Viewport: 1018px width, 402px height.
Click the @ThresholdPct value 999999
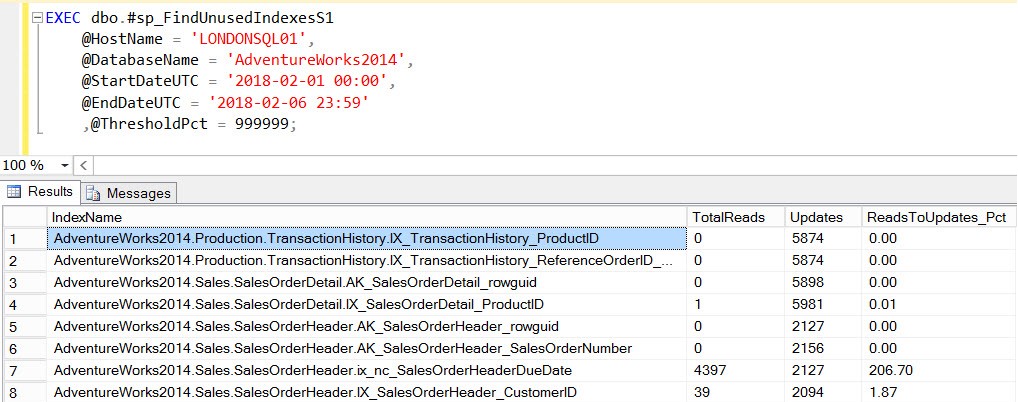pos(262,123)
